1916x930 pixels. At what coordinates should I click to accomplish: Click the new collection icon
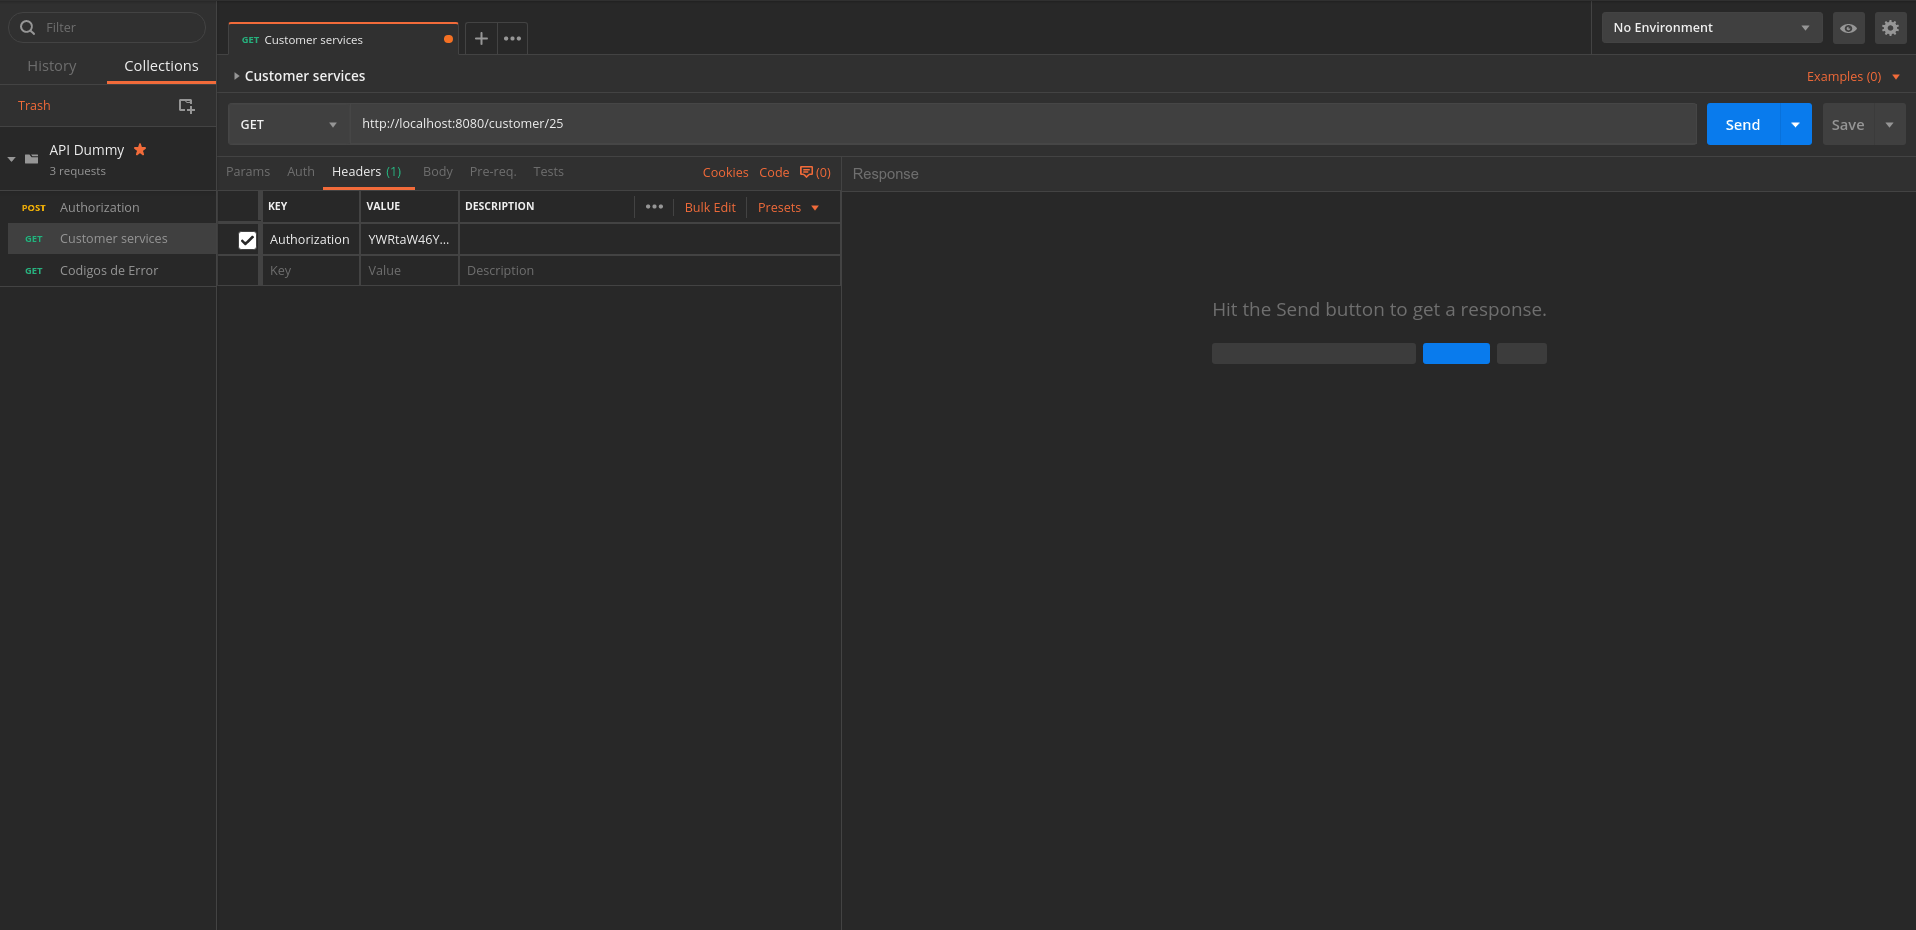click(186, 106)
